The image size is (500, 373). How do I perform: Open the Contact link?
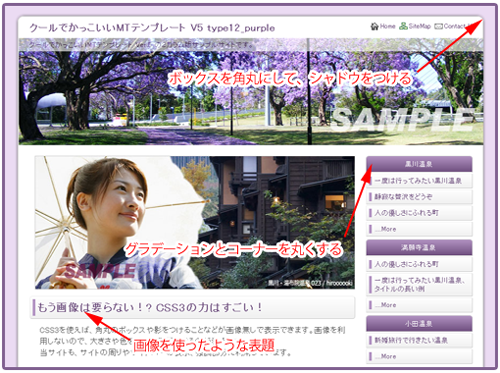[x=456, y=26]
